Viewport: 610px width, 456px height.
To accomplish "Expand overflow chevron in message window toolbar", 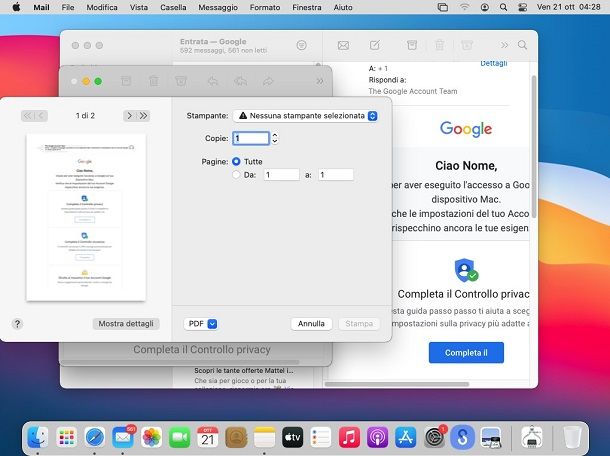I will [320, 81].
